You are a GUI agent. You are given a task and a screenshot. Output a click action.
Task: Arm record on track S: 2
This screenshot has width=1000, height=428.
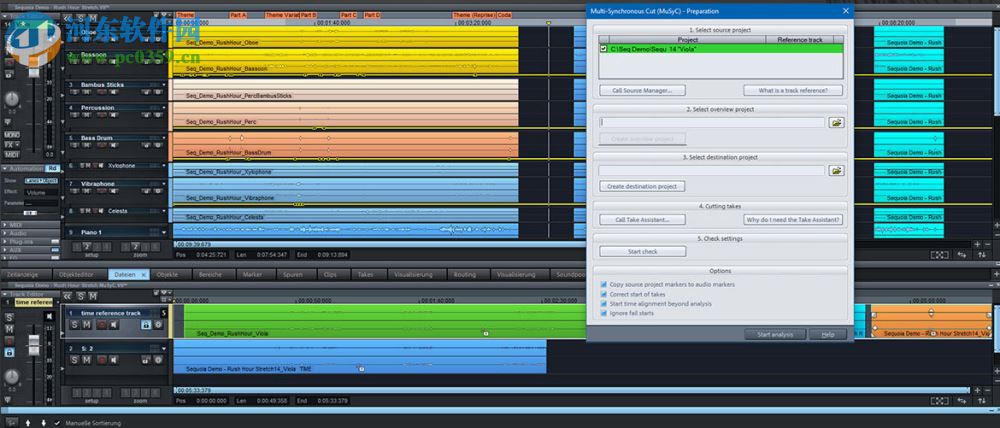click(x=101, y=360)
